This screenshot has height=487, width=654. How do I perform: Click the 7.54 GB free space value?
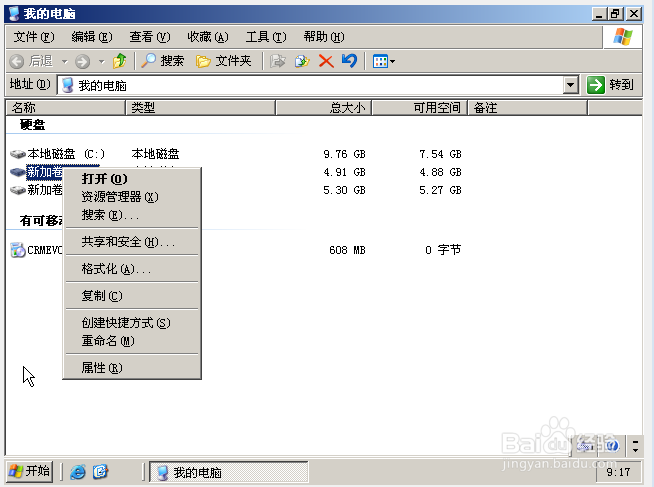tap(440, 154)
